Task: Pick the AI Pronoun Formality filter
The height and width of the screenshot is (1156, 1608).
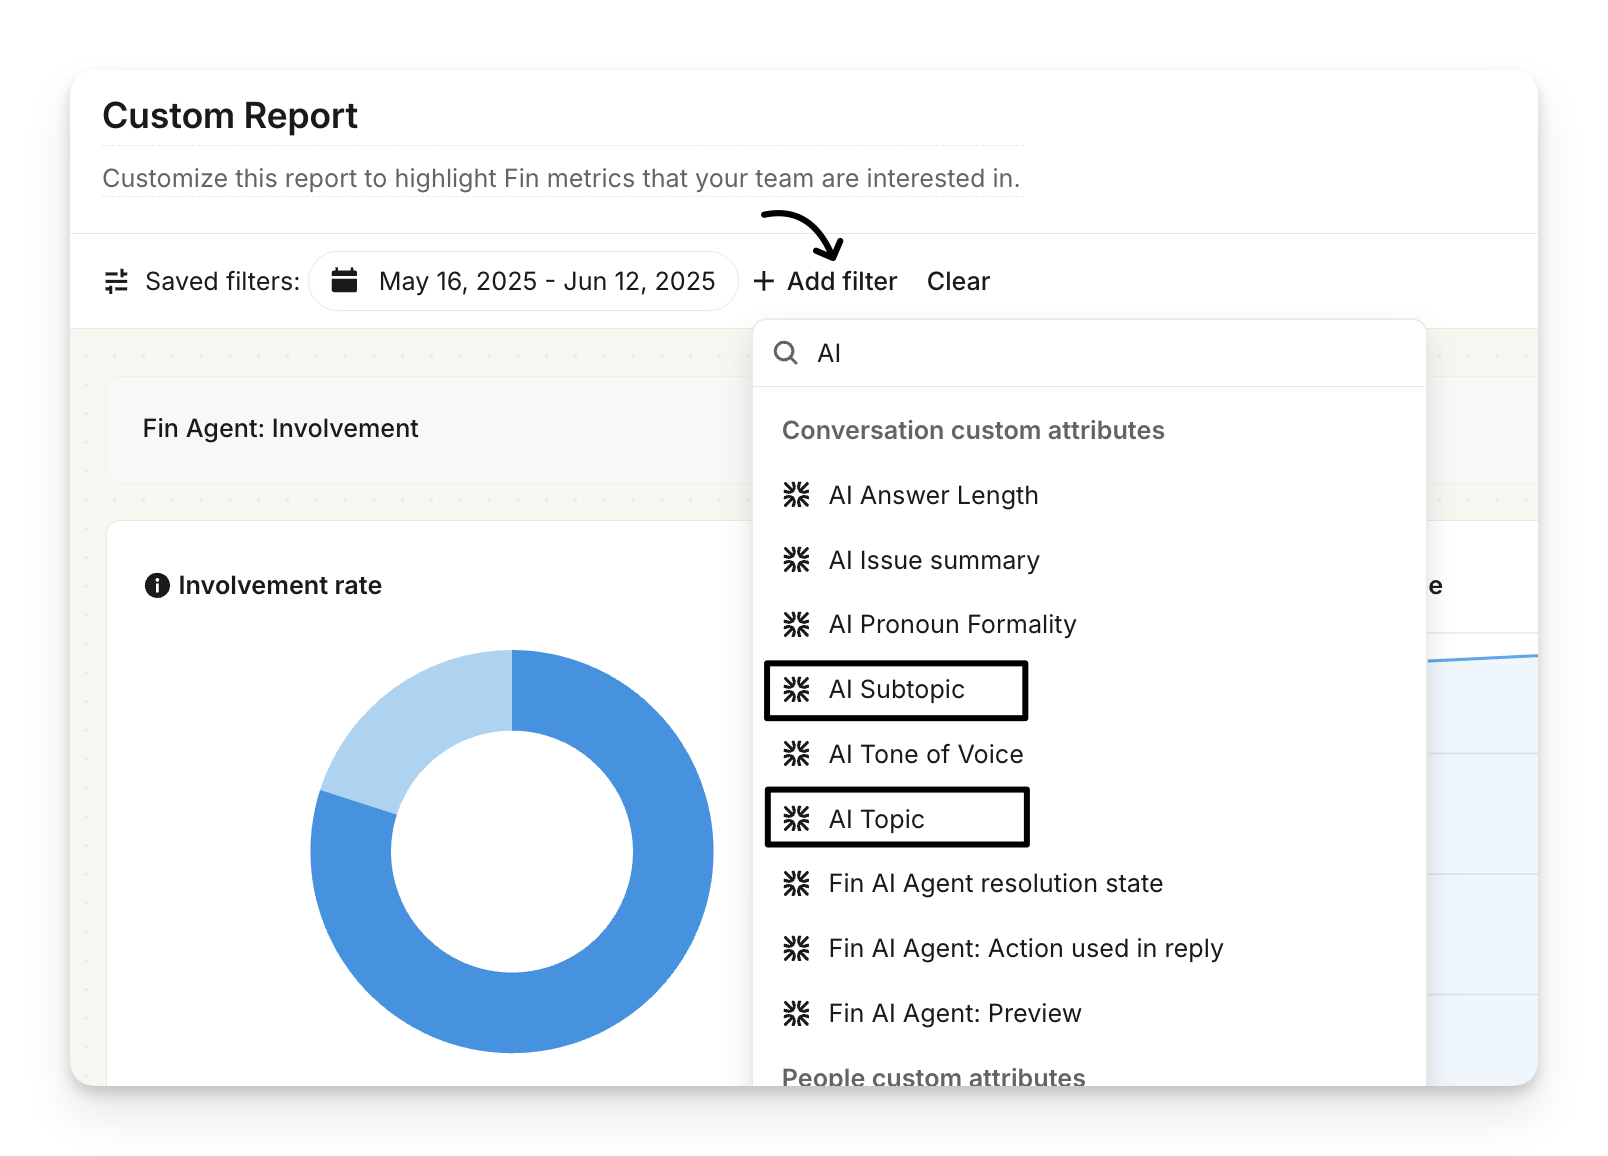Action: 952,625
